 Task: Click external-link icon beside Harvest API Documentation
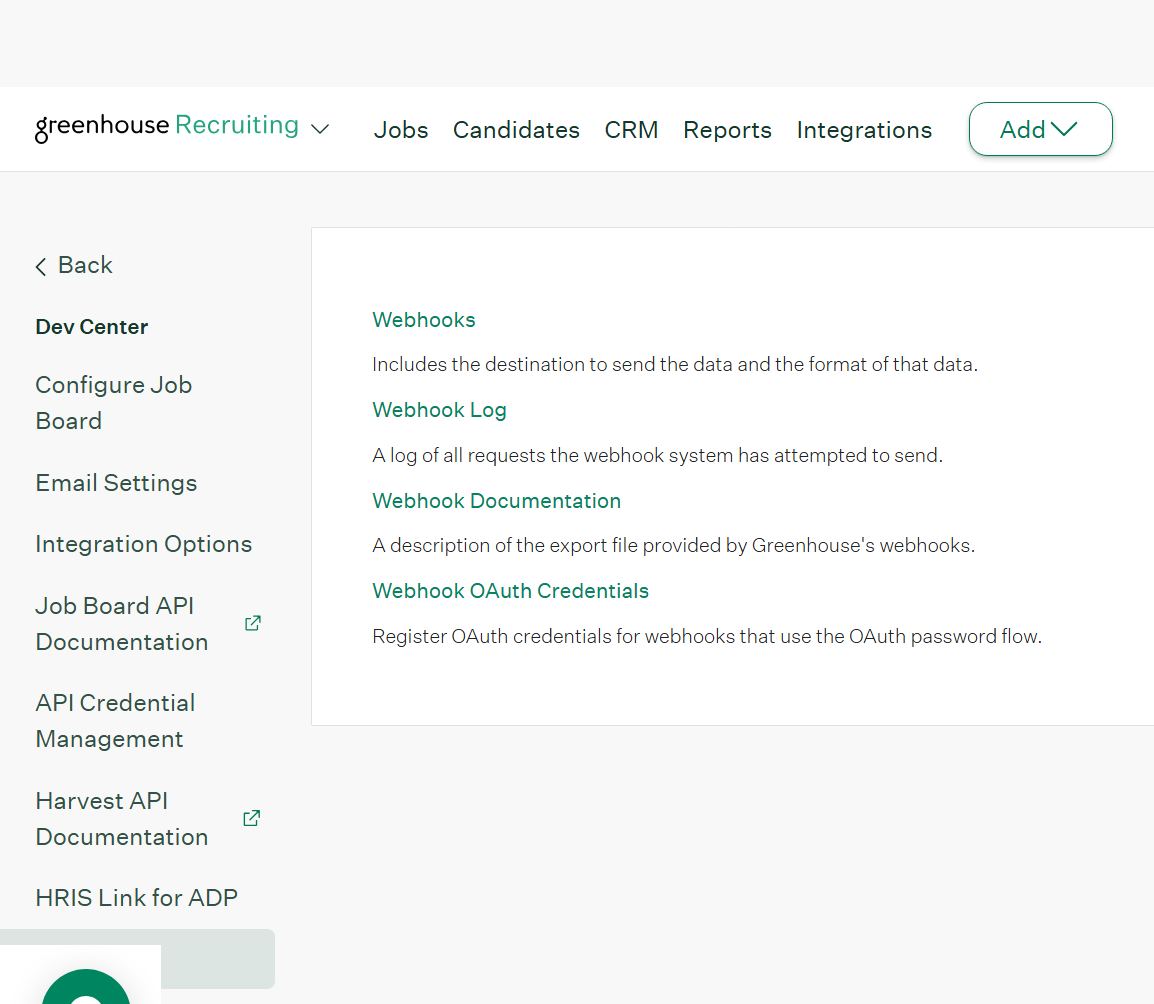252,819
